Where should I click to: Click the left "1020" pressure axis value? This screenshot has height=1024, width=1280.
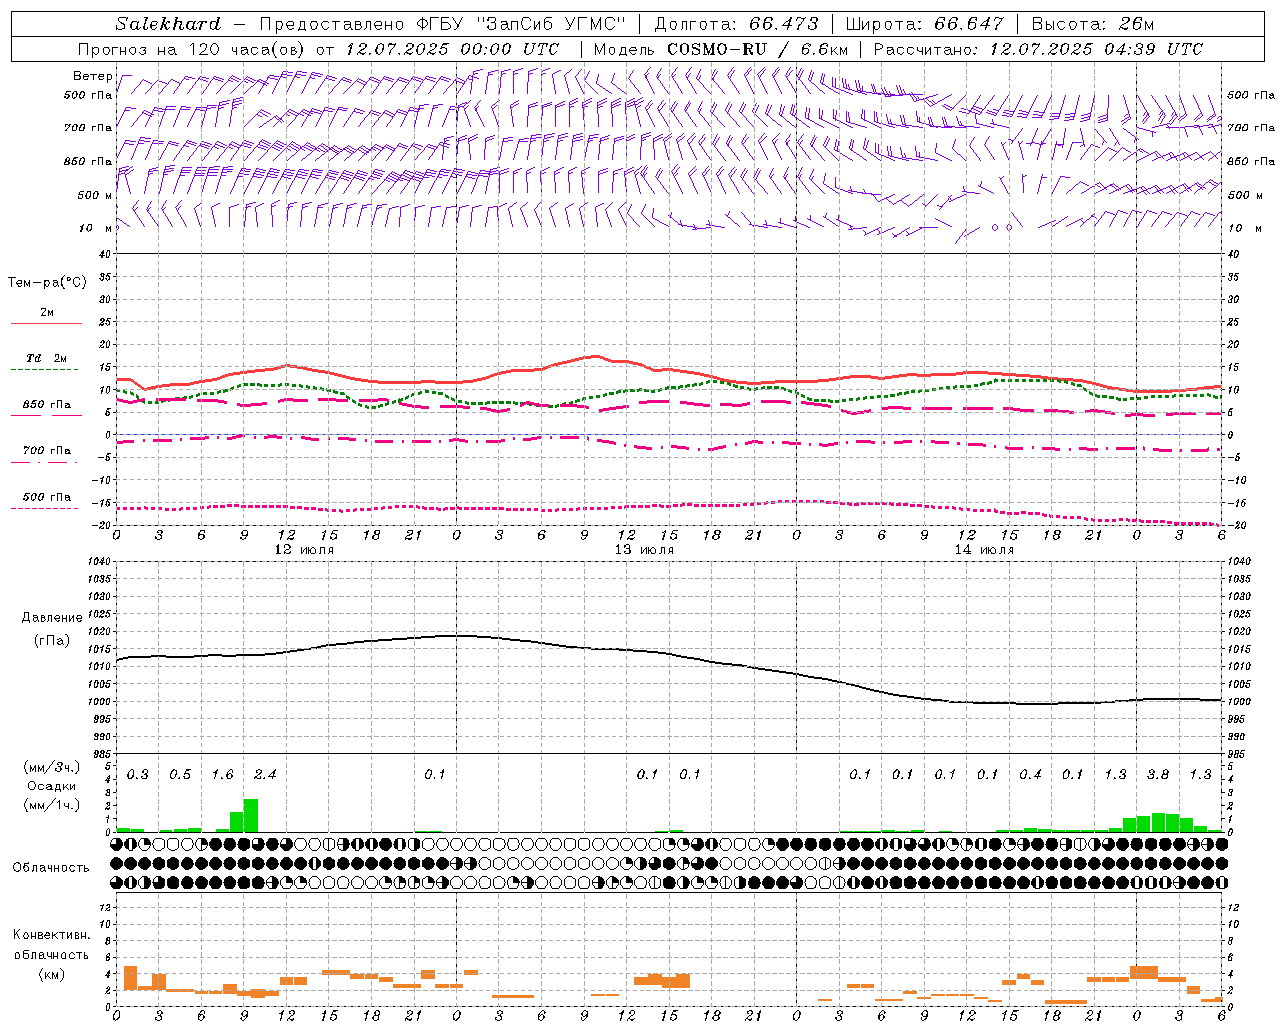tap(98, 631)
